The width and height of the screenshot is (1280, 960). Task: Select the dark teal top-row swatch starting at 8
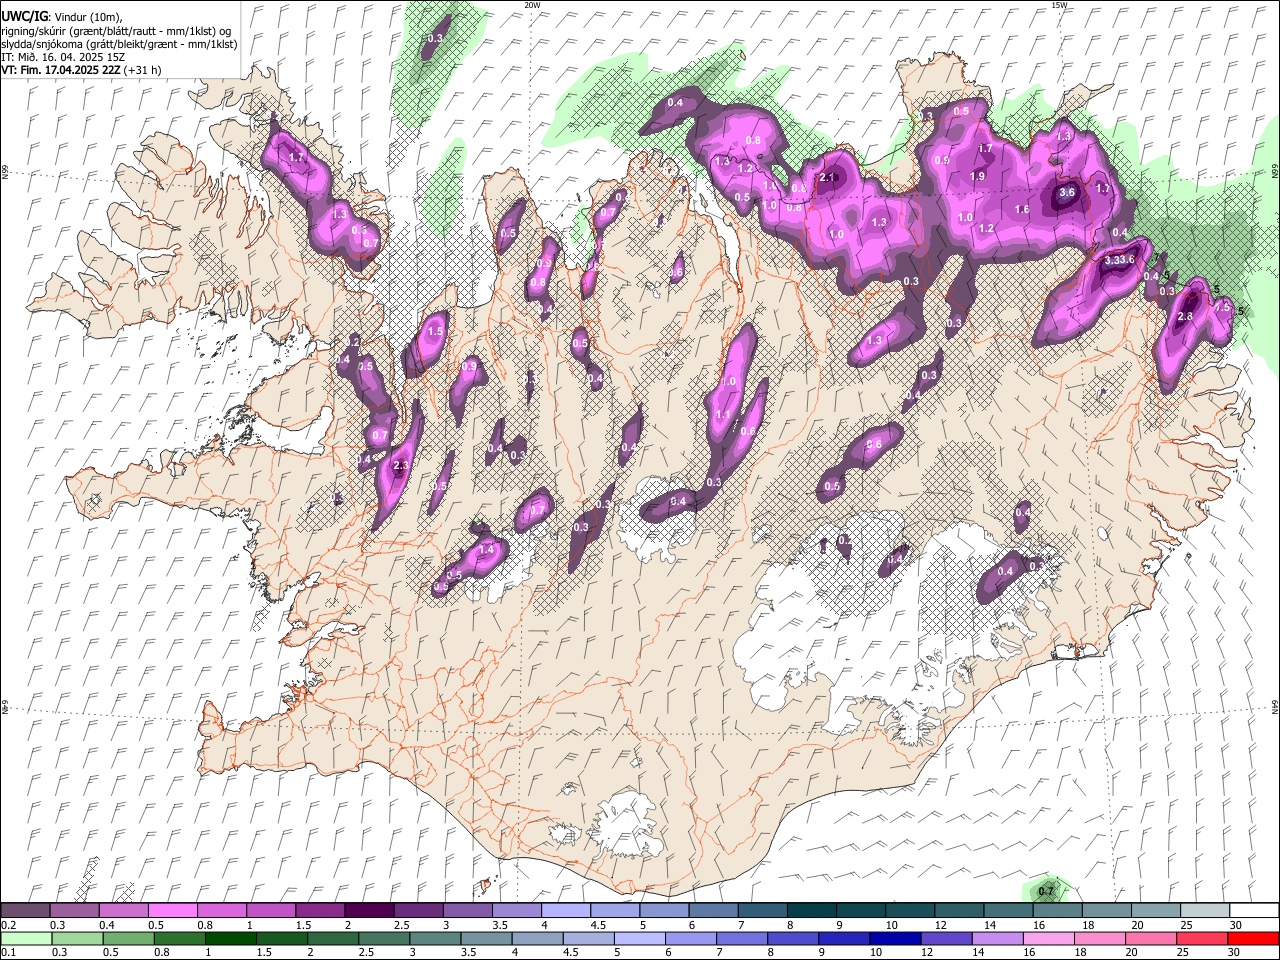point(812,910)
